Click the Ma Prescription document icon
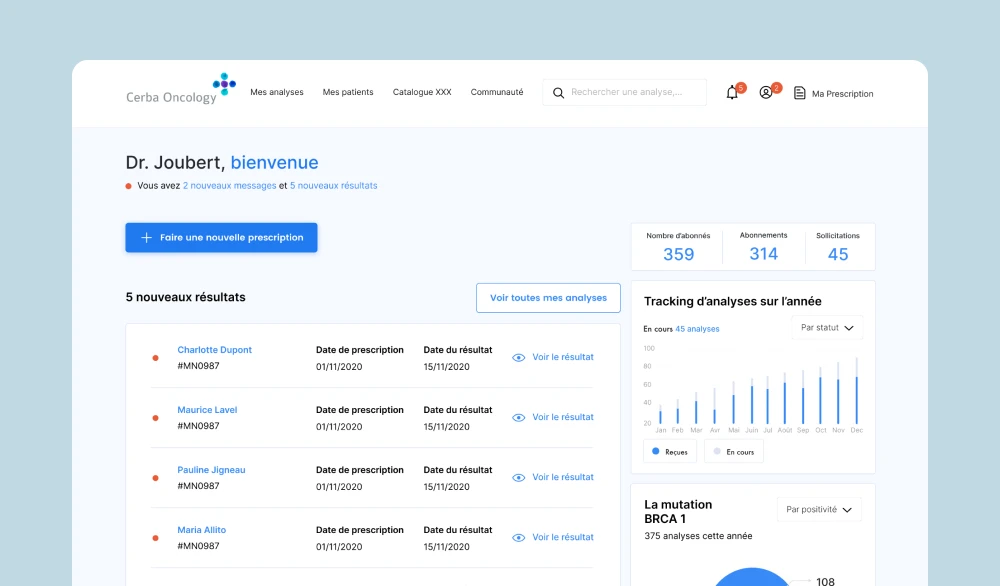 coord(799,93)
